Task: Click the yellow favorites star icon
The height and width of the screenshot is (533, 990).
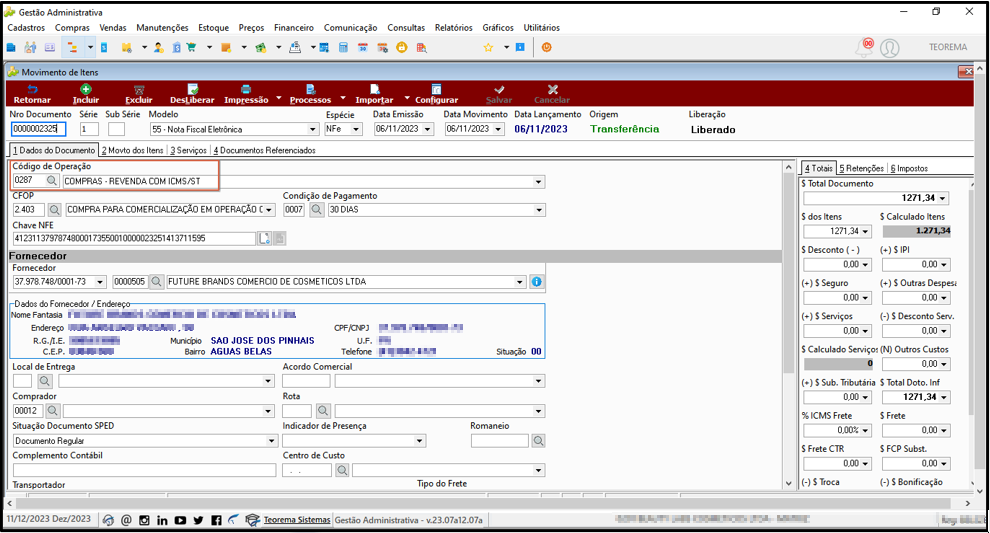Action: coord(488,47)
